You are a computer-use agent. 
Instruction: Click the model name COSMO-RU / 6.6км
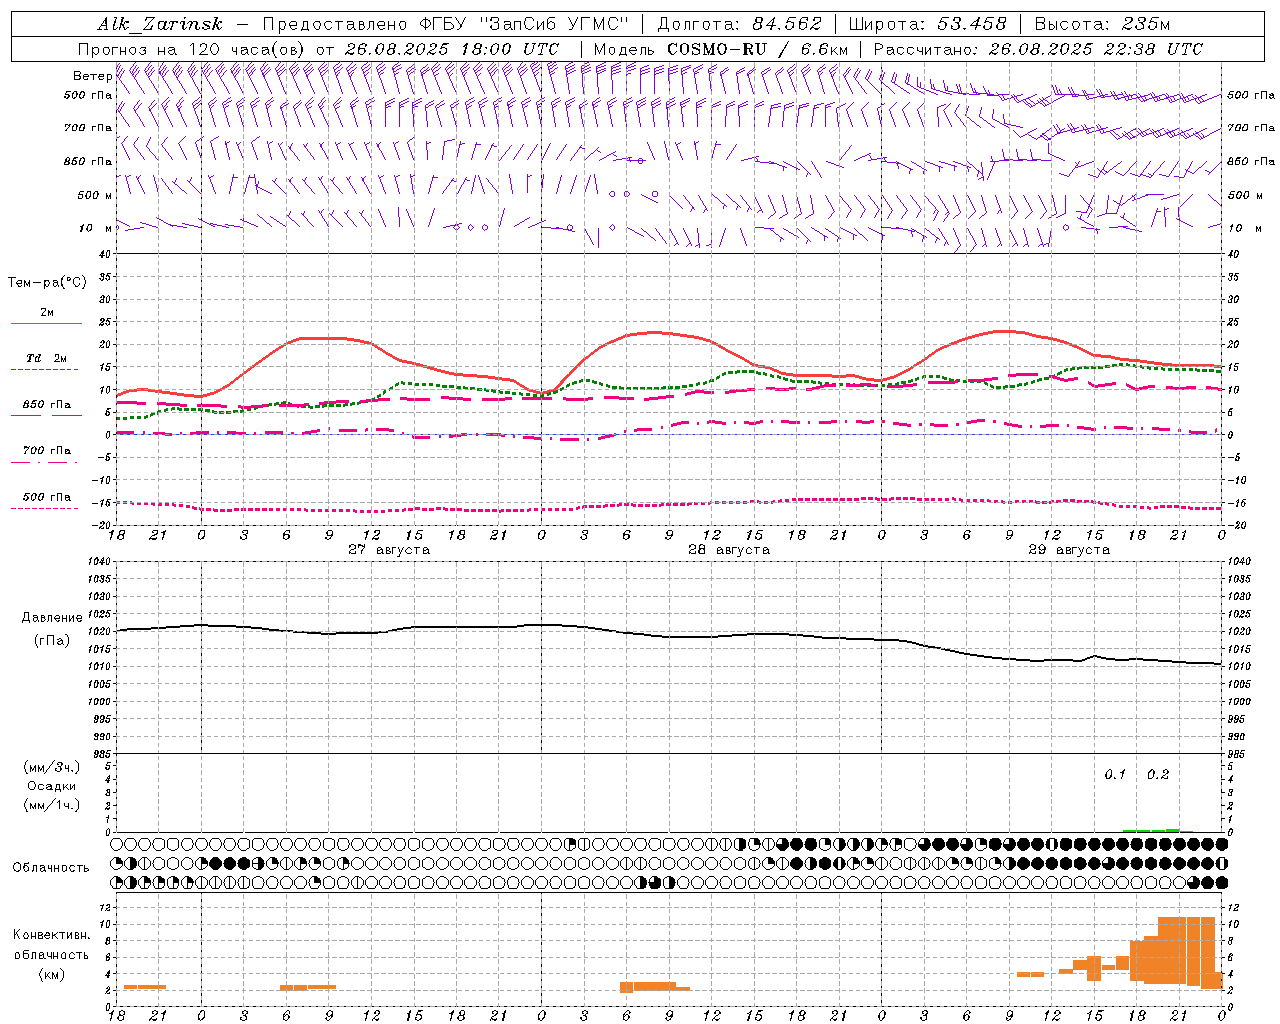click(x=757, y=49)
